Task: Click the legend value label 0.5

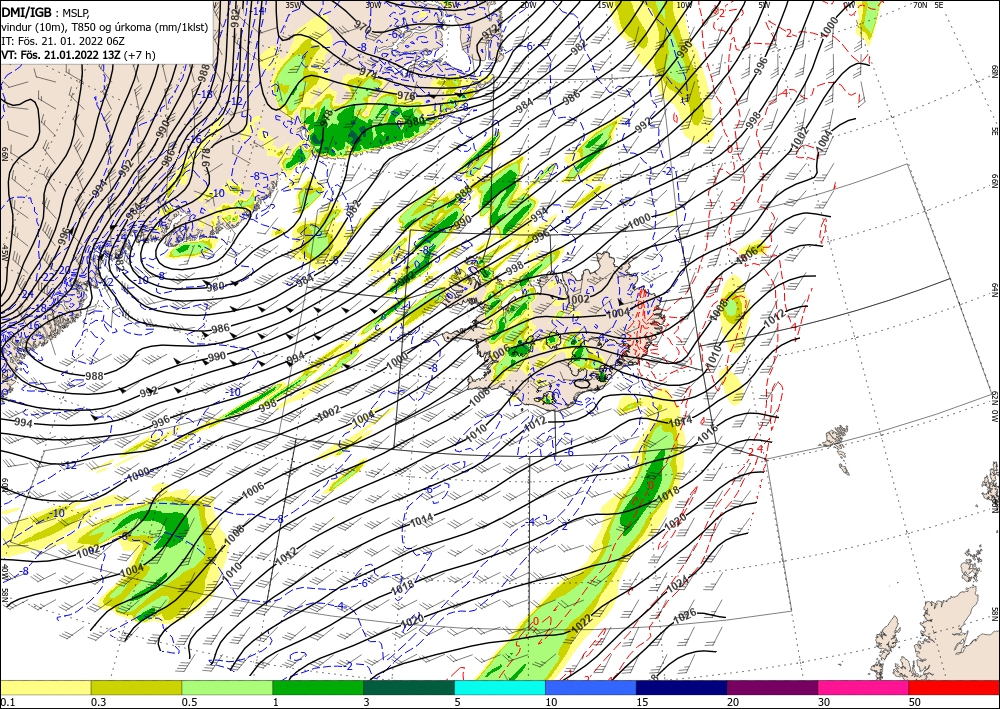Action: (188, 702)
